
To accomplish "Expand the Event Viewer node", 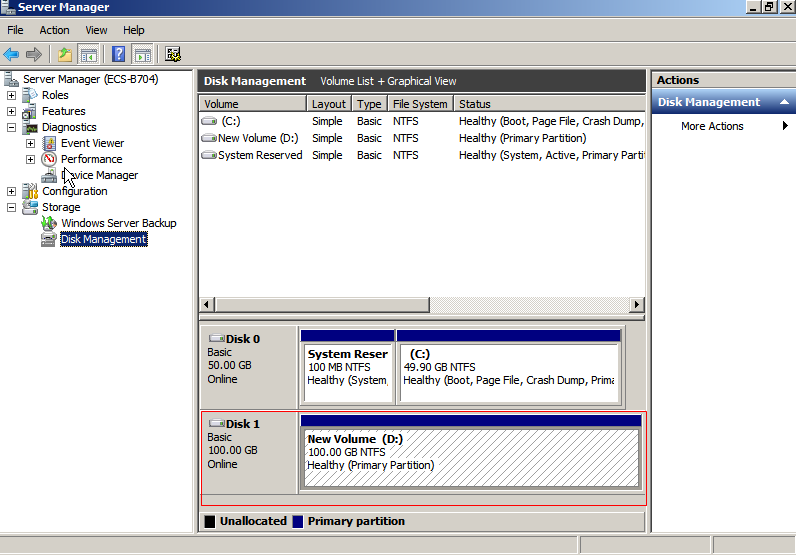I will pos(30,143).
